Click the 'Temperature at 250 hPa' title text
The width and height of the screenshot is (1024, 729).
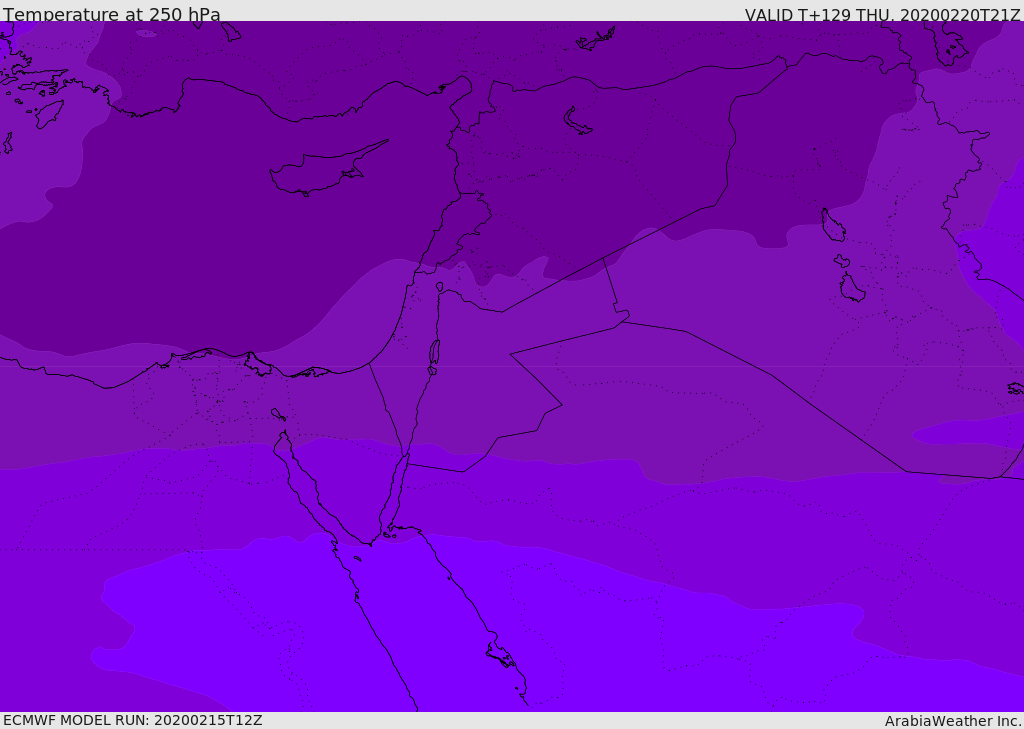tap(112, 14)
